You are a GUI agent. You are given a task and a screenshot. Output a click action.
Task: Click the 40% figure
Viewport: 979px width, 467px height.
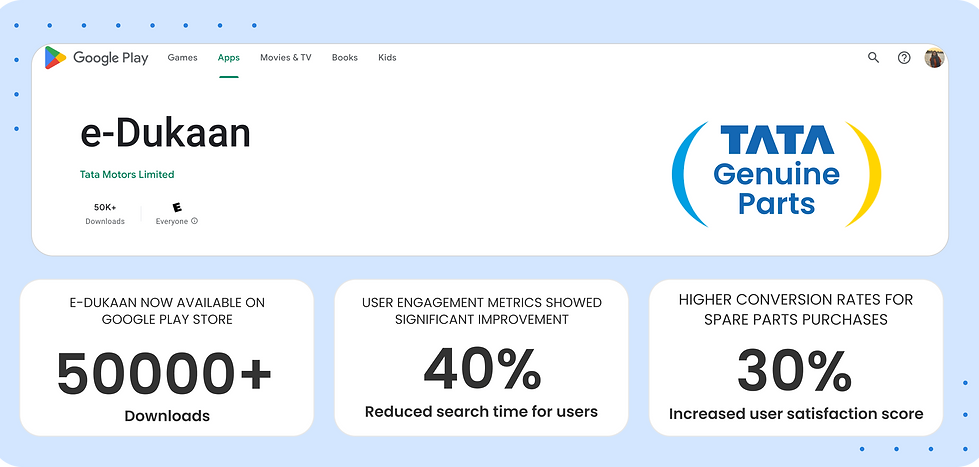(481, 369)
